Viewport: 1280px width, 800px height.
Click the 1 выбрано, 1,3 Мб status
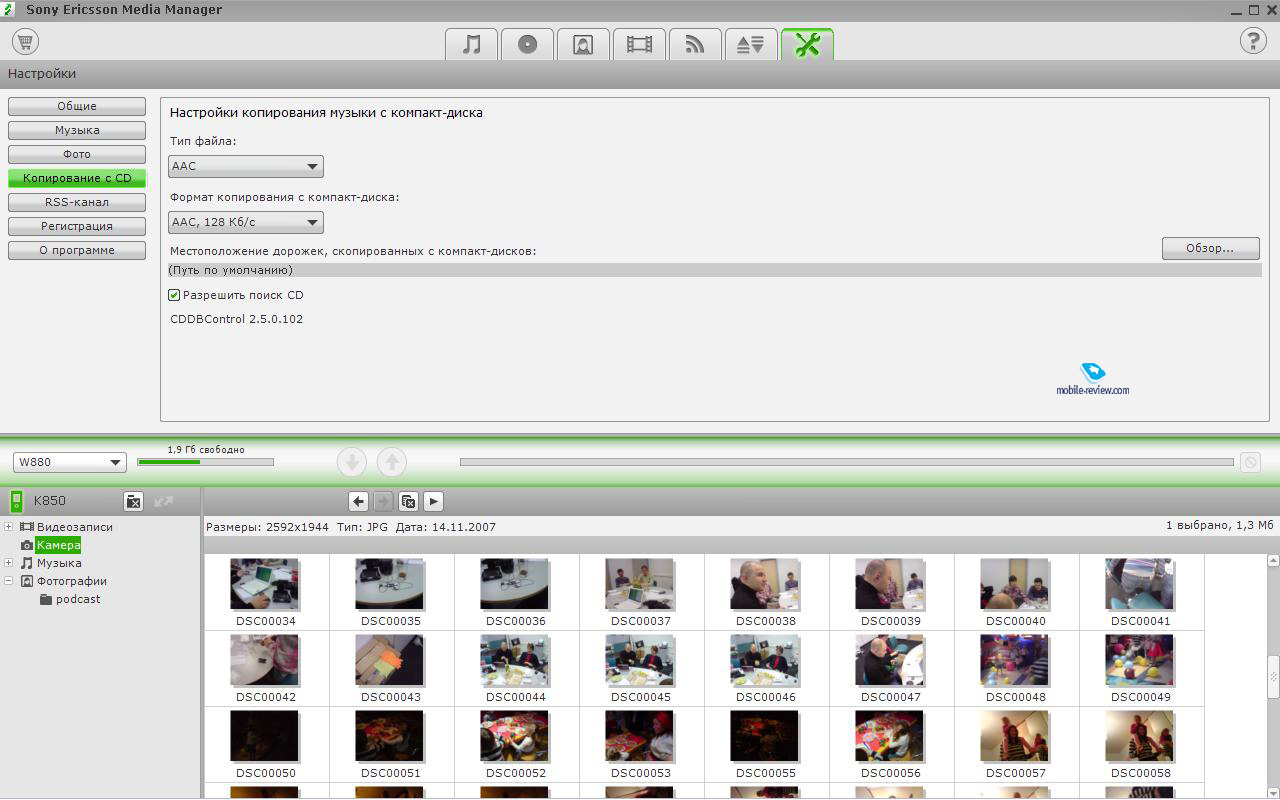[x=1220, y=525]
